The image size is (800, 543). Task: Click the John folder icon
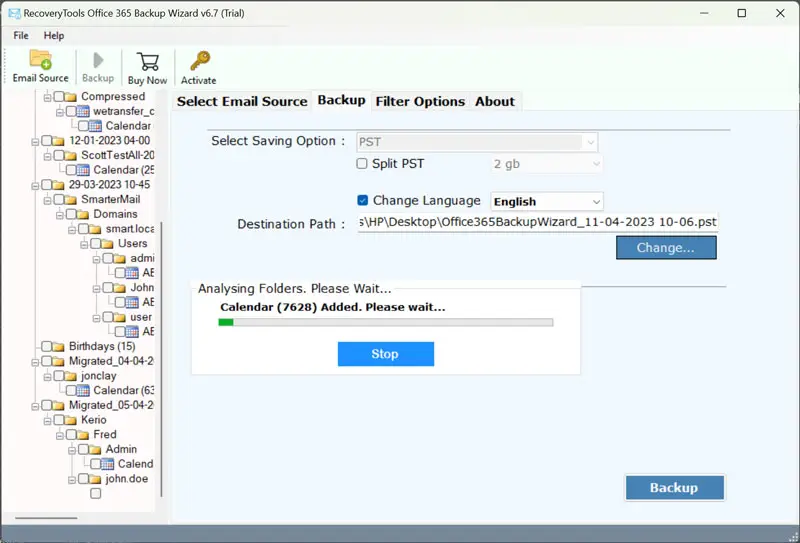click(x=120, y=288)
